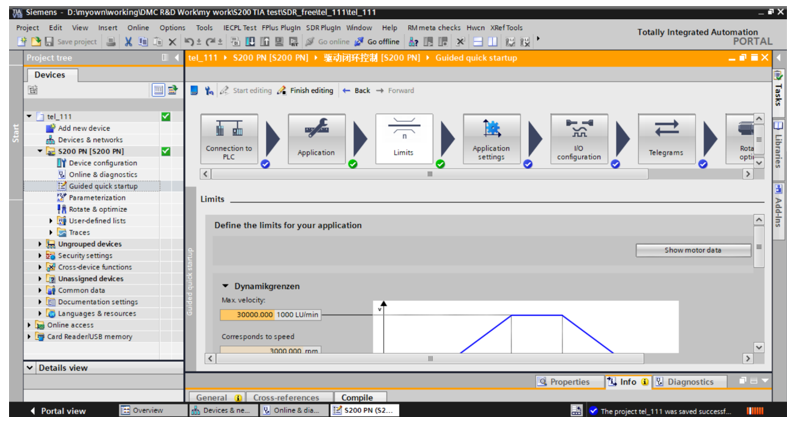Click the Show motor data button
Image resolution: width=795 pixels, height=425 pixels.
(693, 250)
